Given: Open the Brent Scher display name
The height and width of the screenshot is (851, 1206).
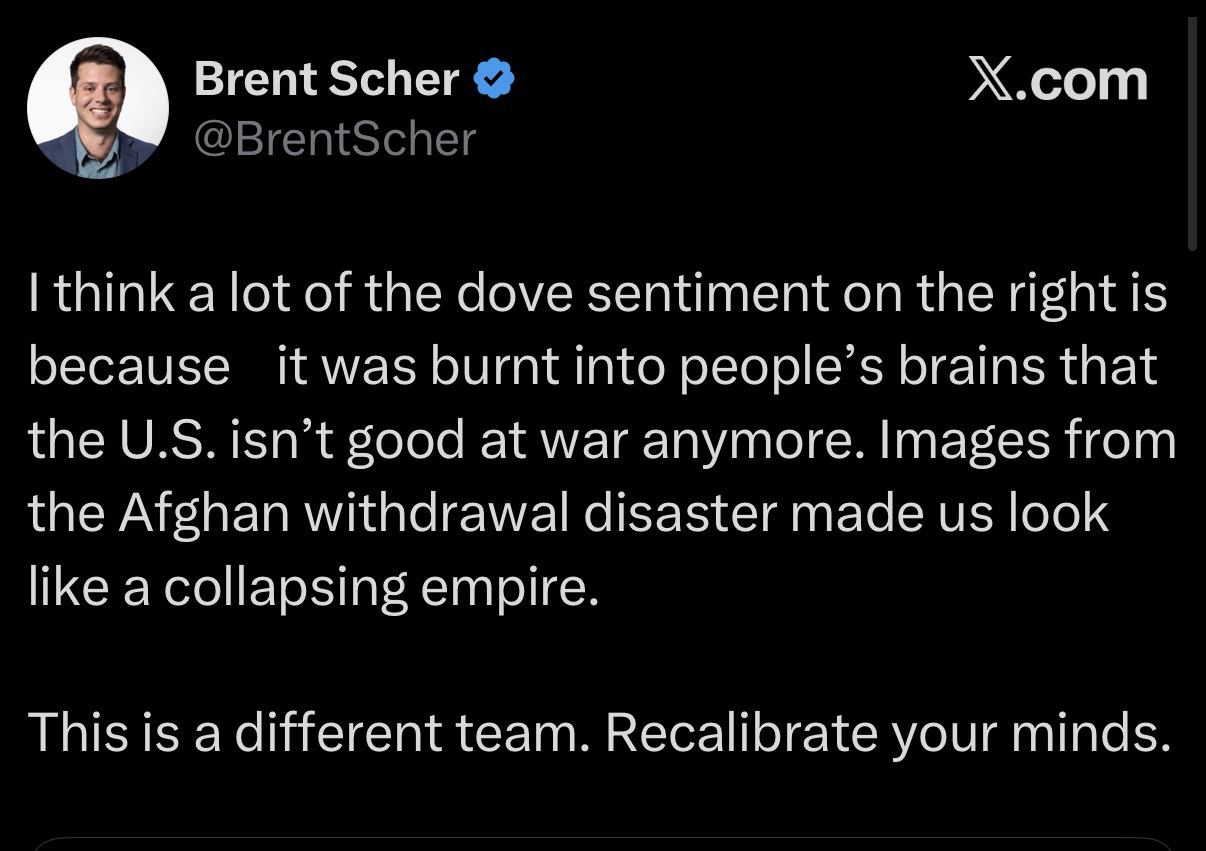Looking at the screenshot, I should click(x=326, y=78).
